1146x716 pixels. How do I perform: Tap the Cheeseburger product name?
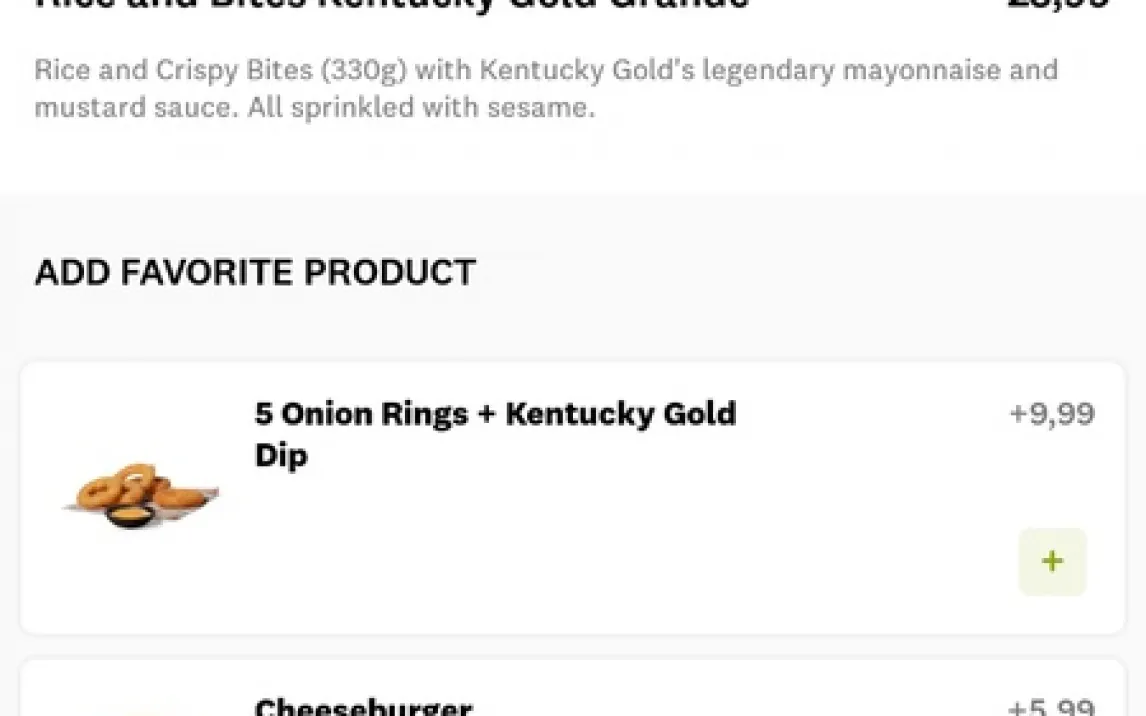click(x=363, y=707)
